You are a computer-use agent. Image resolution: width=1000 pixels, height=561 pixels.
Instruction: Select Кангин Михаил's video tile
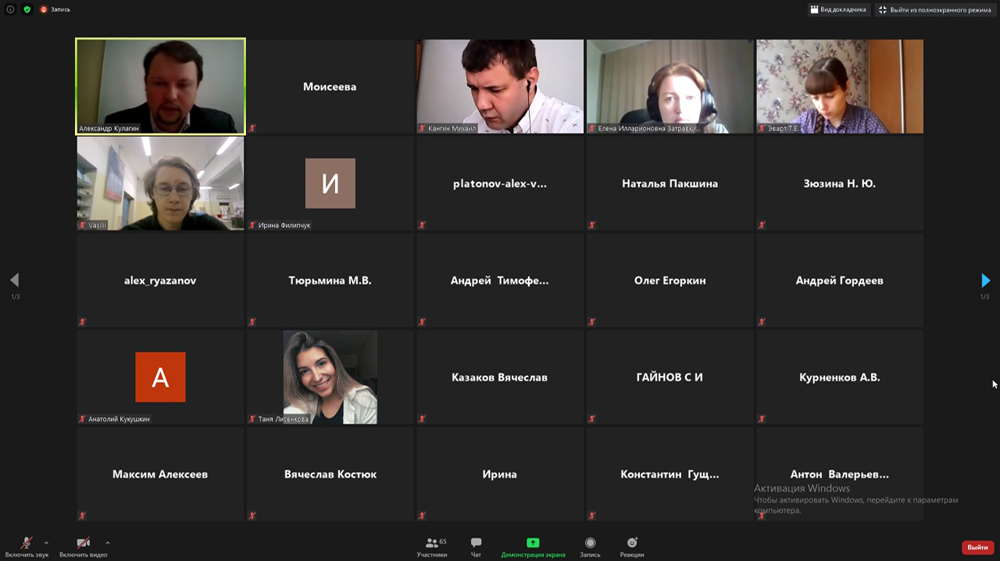(x=500, y=86)
